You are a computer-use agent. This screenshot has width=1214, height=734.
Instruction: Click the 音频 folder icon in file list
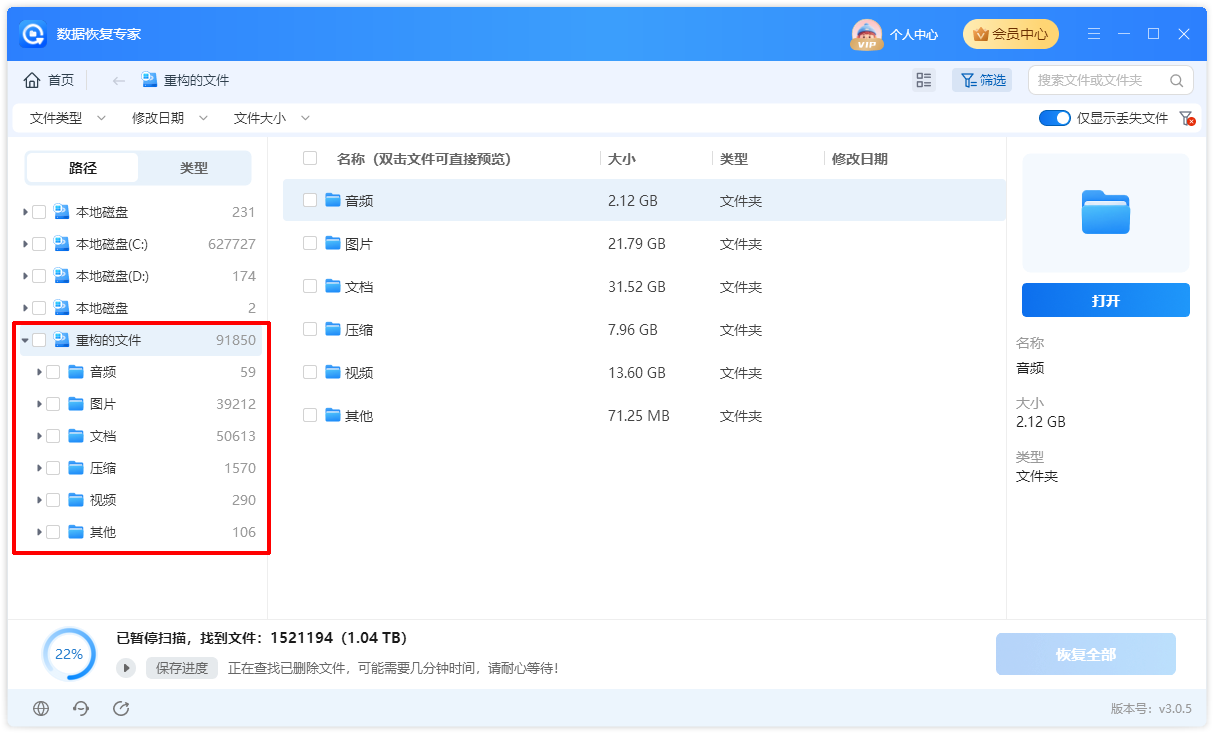[333, 200]
